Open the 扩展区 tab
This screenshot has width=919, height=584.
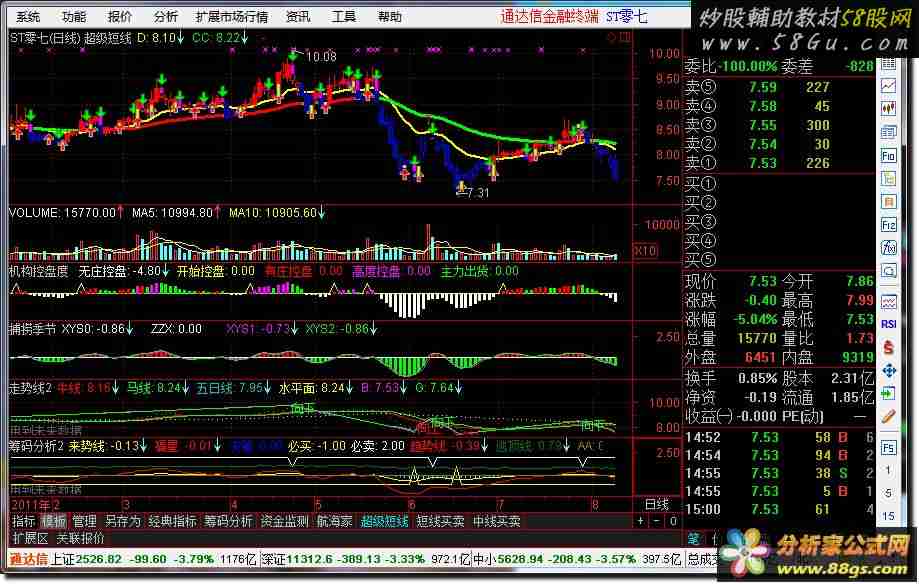coord(30,538)
